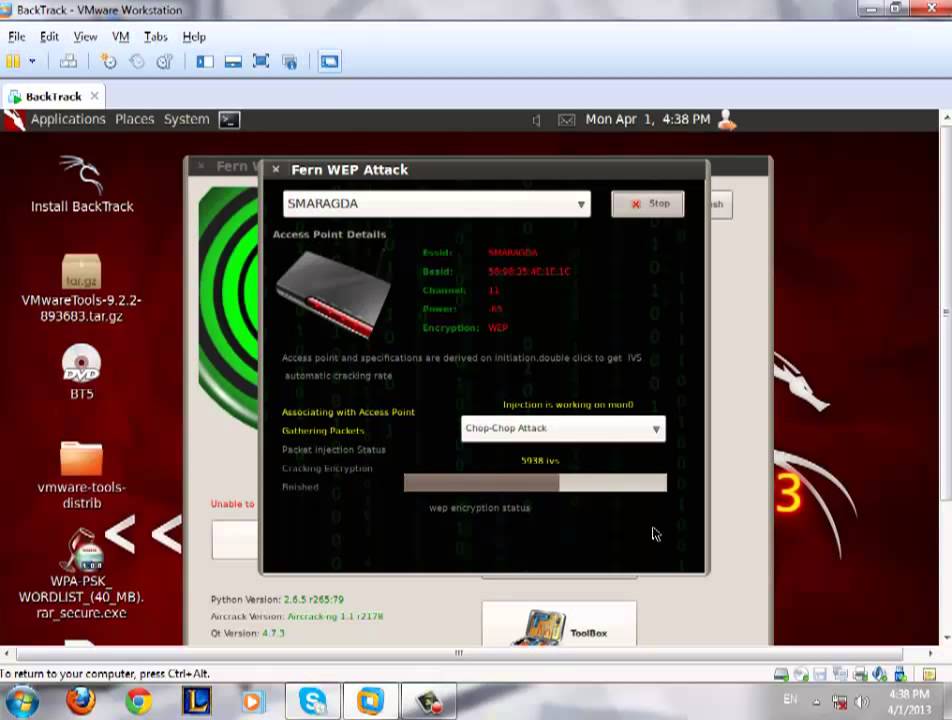The image size is (952, 720).
Task: Open the power options dropdown arrow beside pause
Action: coord(32,61)
